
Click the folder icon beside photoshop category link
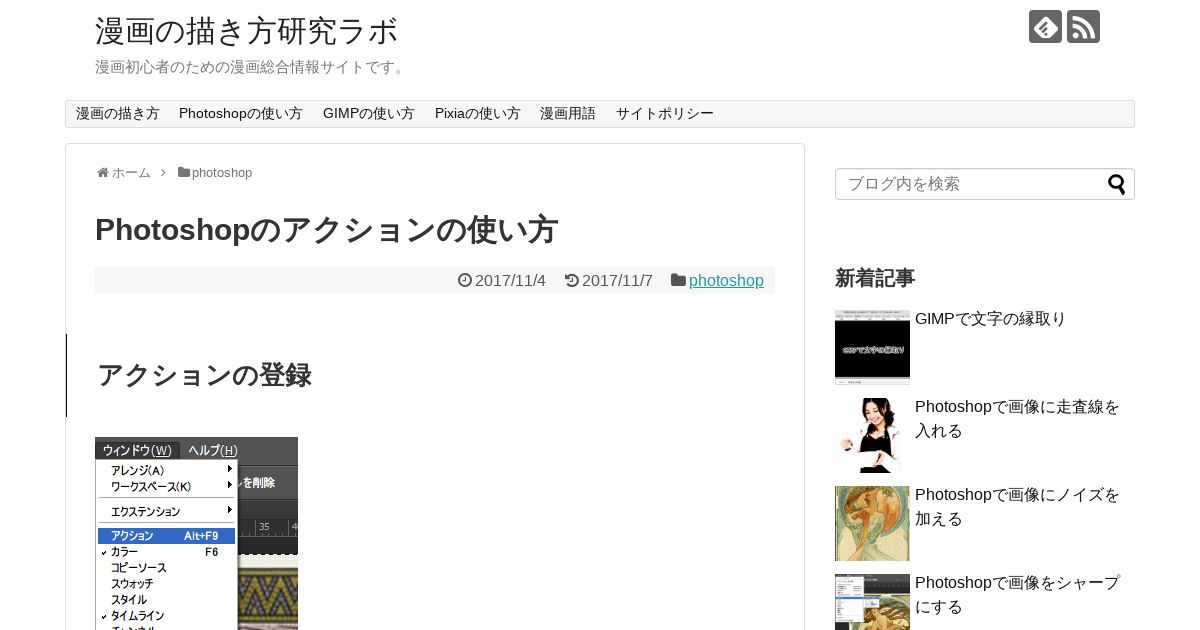click(x=678, y=281)
